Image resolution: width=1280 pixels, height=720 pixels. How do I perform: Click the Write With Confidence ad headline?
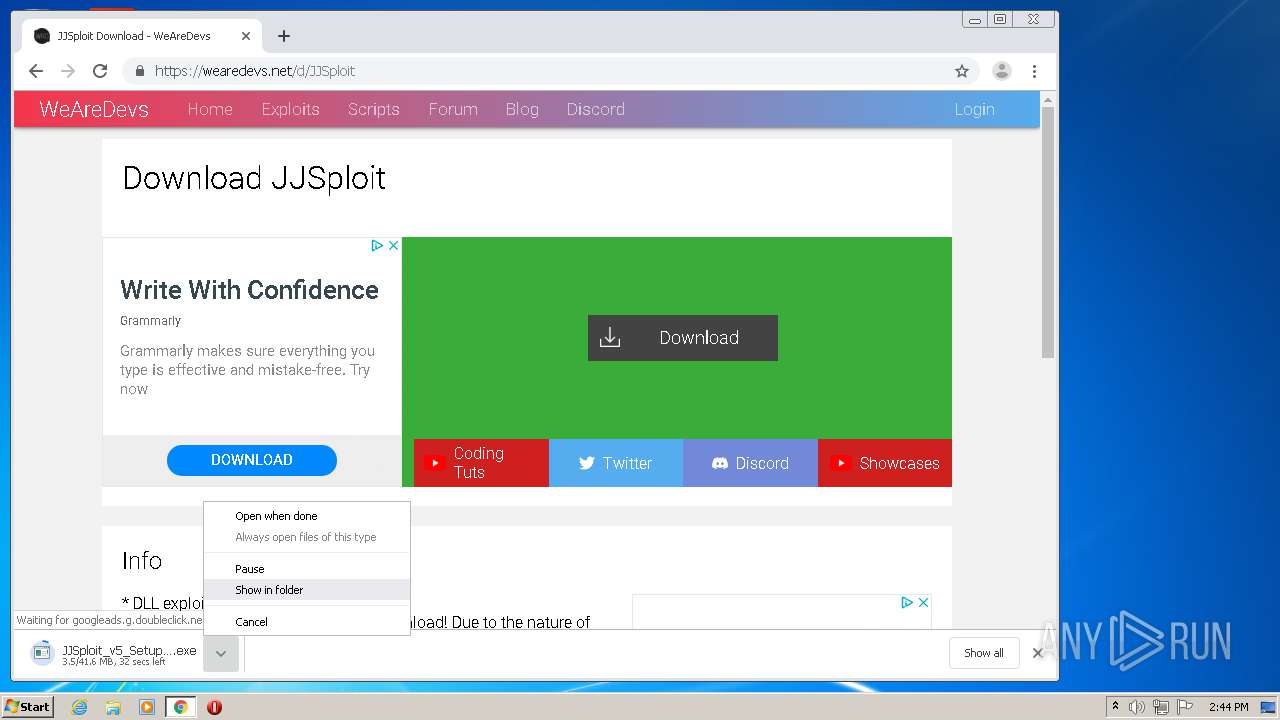tap(249, 290)
